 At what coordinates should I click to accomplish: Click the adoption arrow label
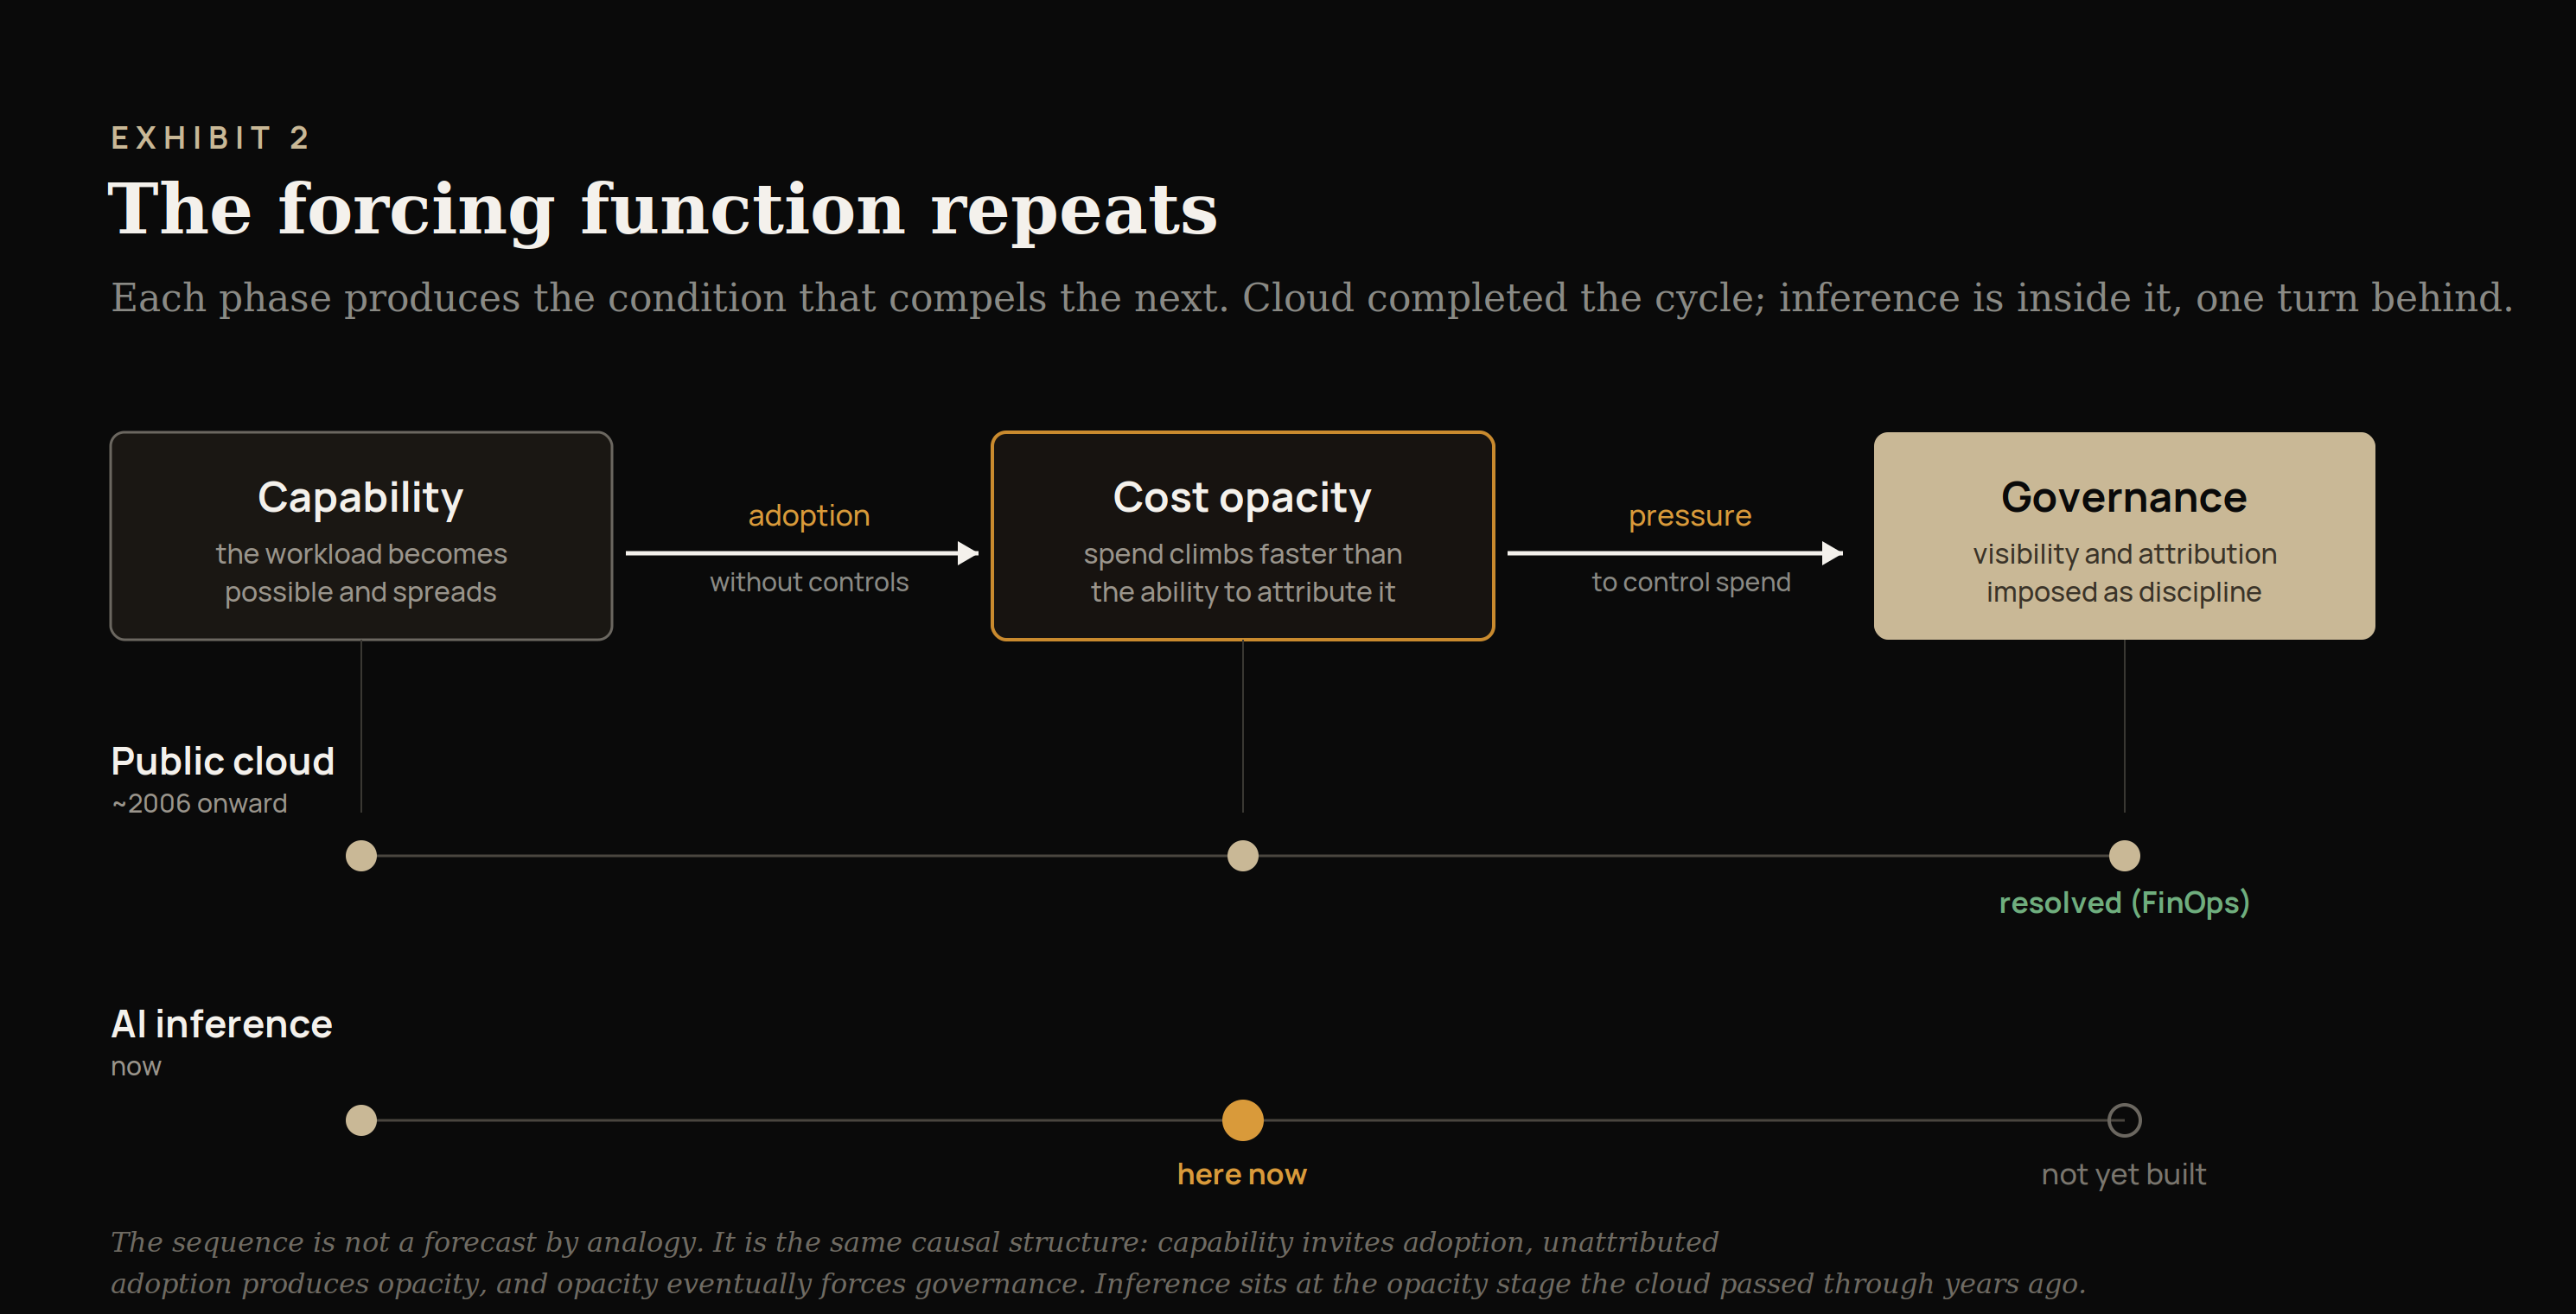(x=809, y=516)
